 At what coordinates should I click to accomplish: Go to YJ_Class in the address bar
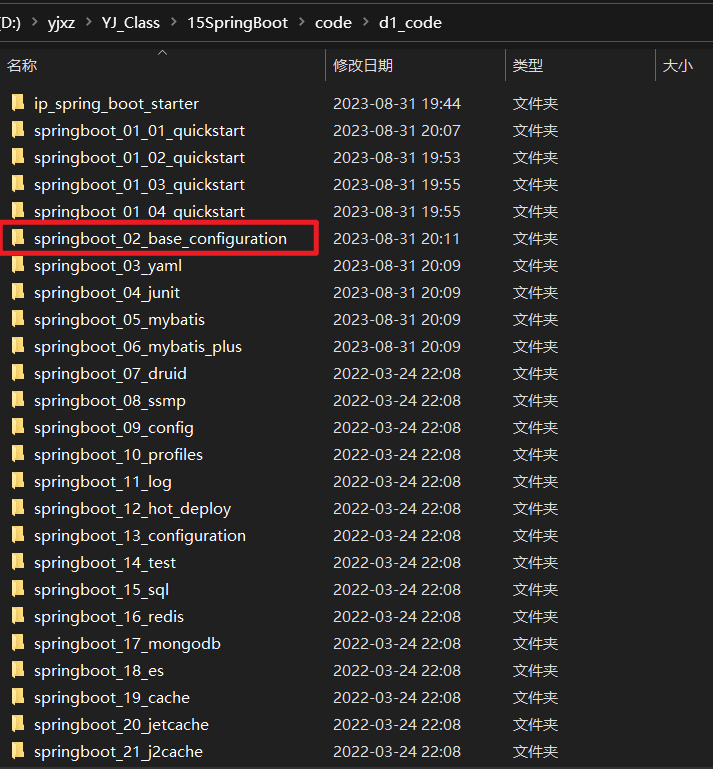click(131, 23)
